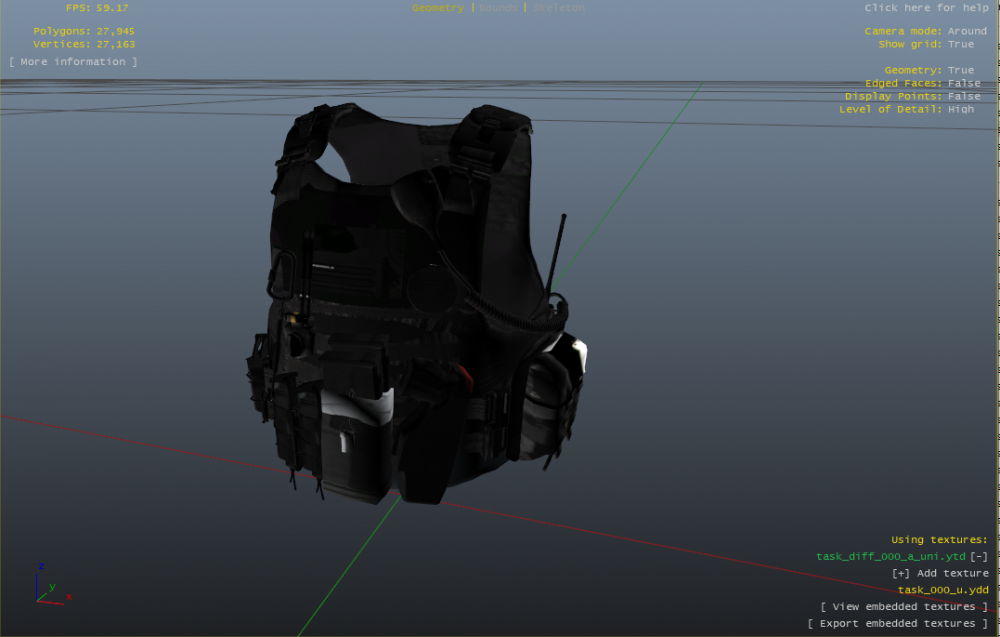Click [+] Add texture
The width and height of the screenshot is (1000, 637).
pos(936,572)
